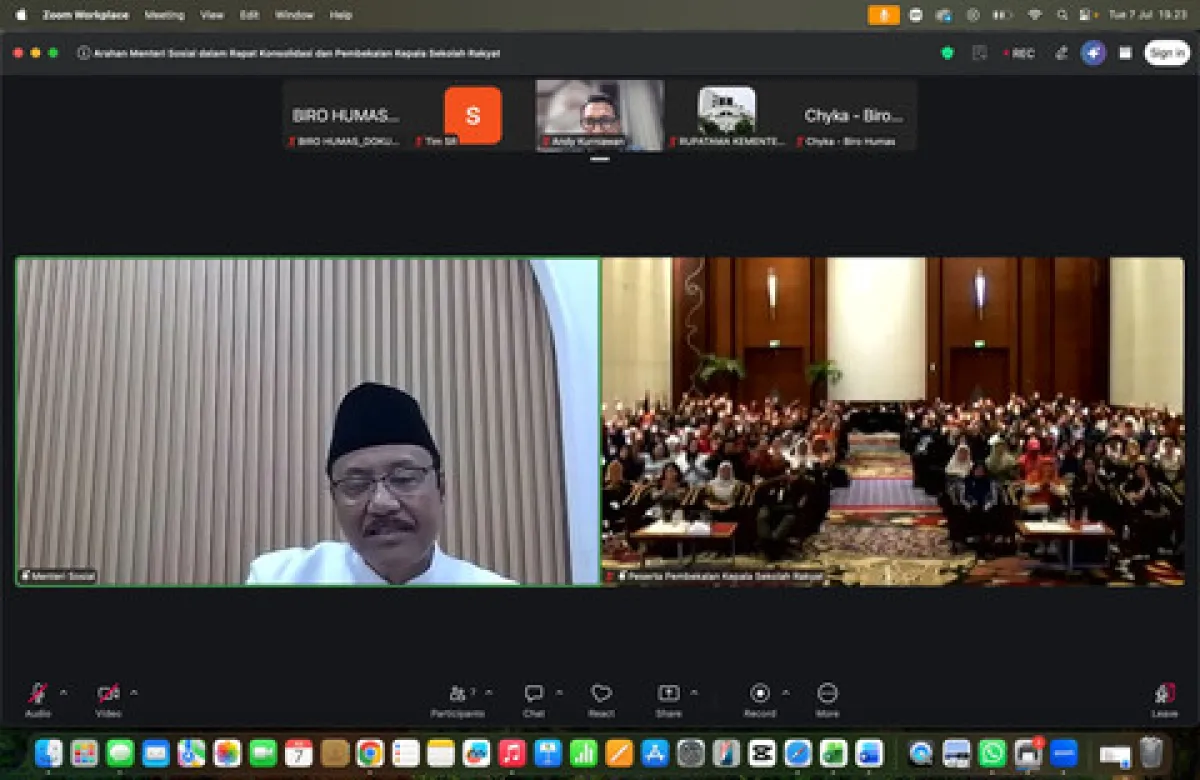Click the Menteri Sosial speaker video
This screenshot has width=1200, height=780.
tap(308, 421)
